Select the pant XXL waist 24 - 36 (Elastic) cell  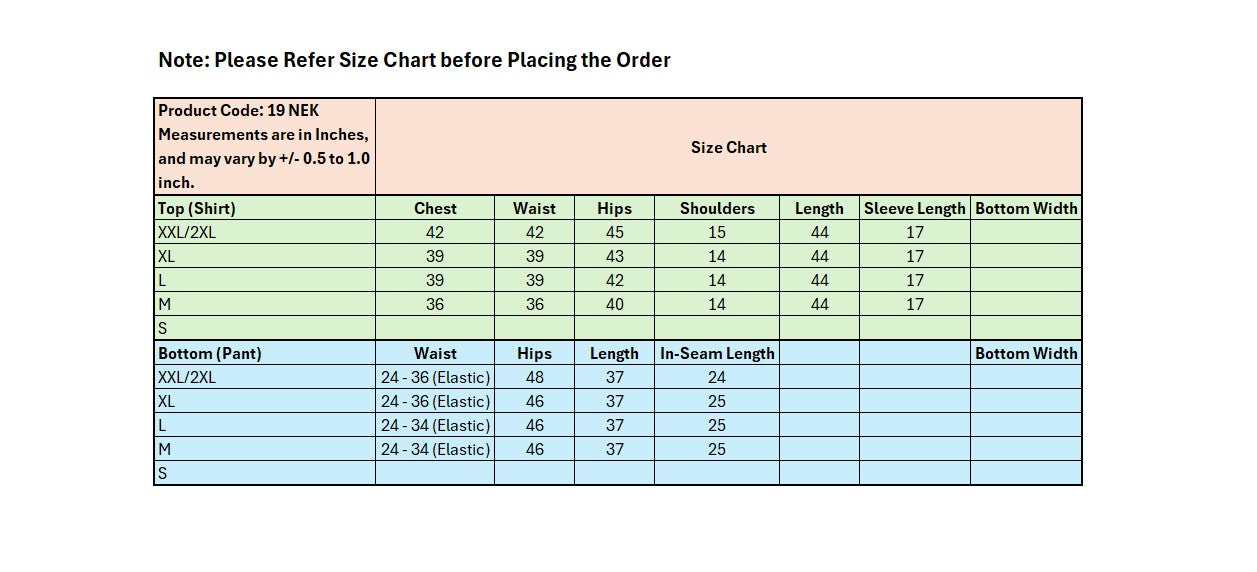pyautogui.click(x=435, y=377)
